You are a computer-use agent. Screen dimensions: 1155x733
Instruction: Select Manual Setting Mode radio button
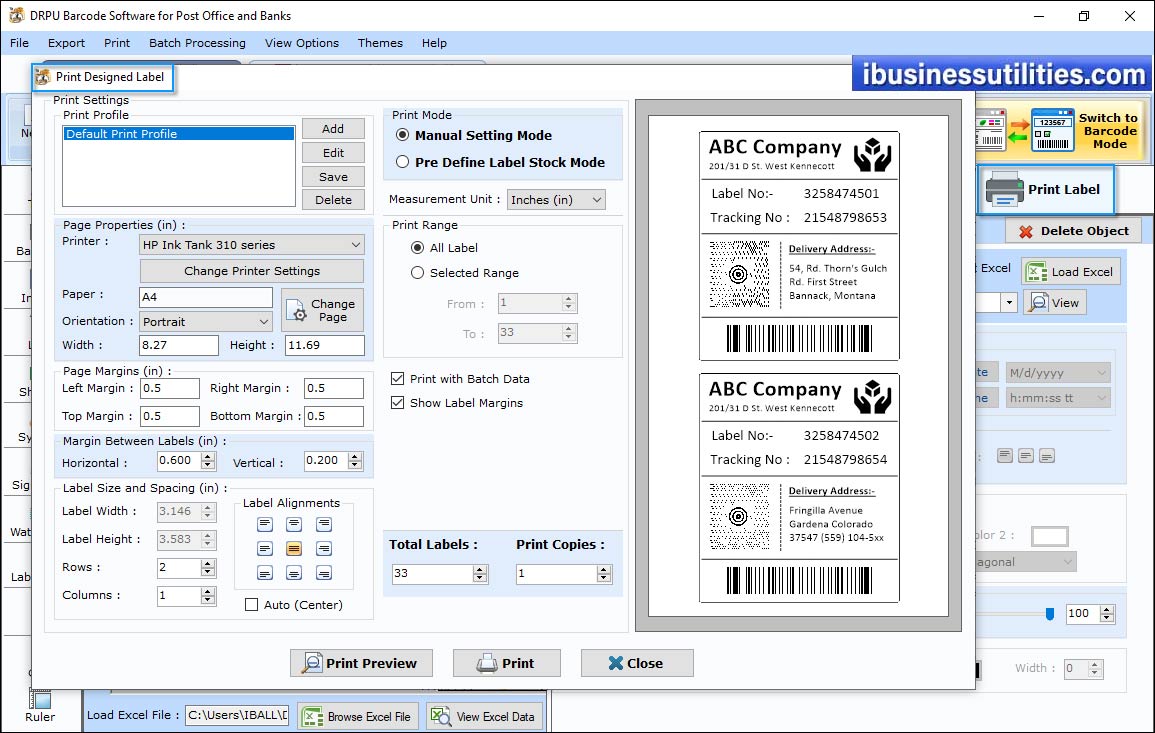pyautogui.click(x=402, y=135)
